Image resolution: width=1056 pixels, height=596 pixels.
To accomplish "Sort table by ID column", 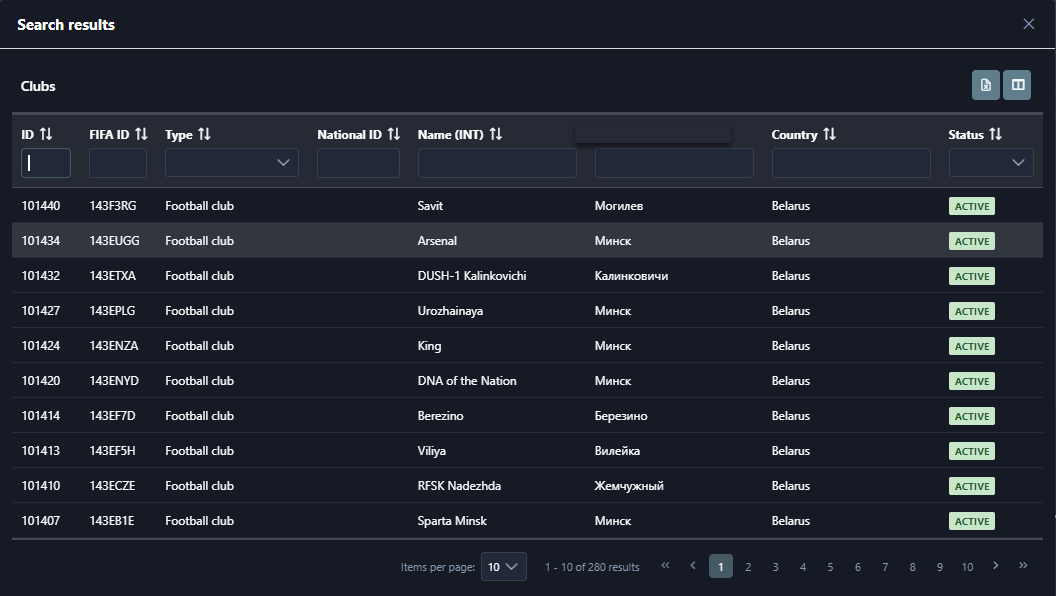I will click(x=46, y=134).
